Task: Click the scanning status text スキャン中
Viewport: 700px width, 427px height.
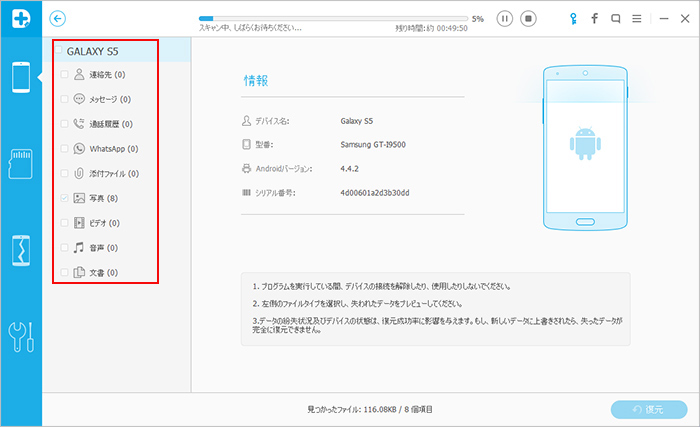Action: tap(250, 28)
